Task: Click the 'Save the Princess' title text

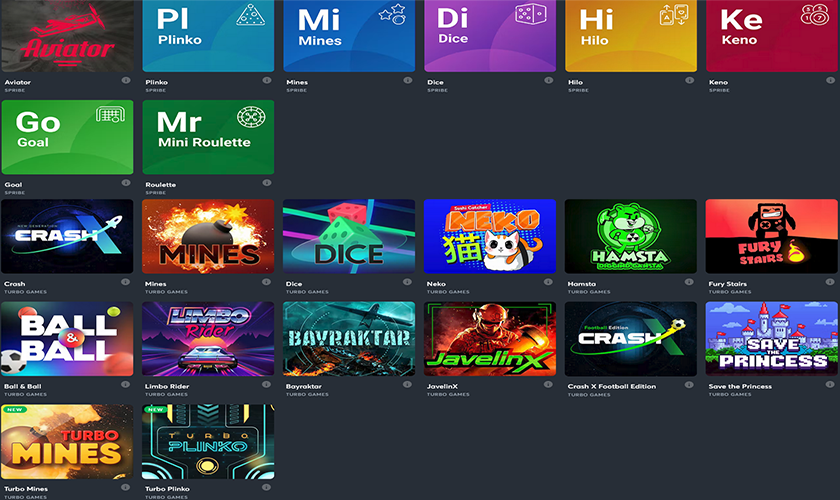Action: [x=740, y=386]
